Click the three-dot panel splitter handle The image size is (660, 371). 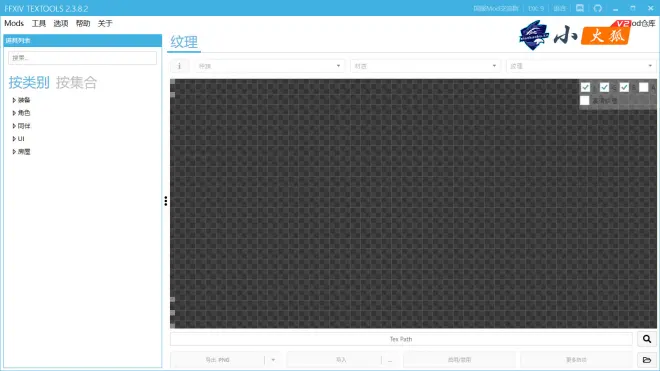point(165,201)
